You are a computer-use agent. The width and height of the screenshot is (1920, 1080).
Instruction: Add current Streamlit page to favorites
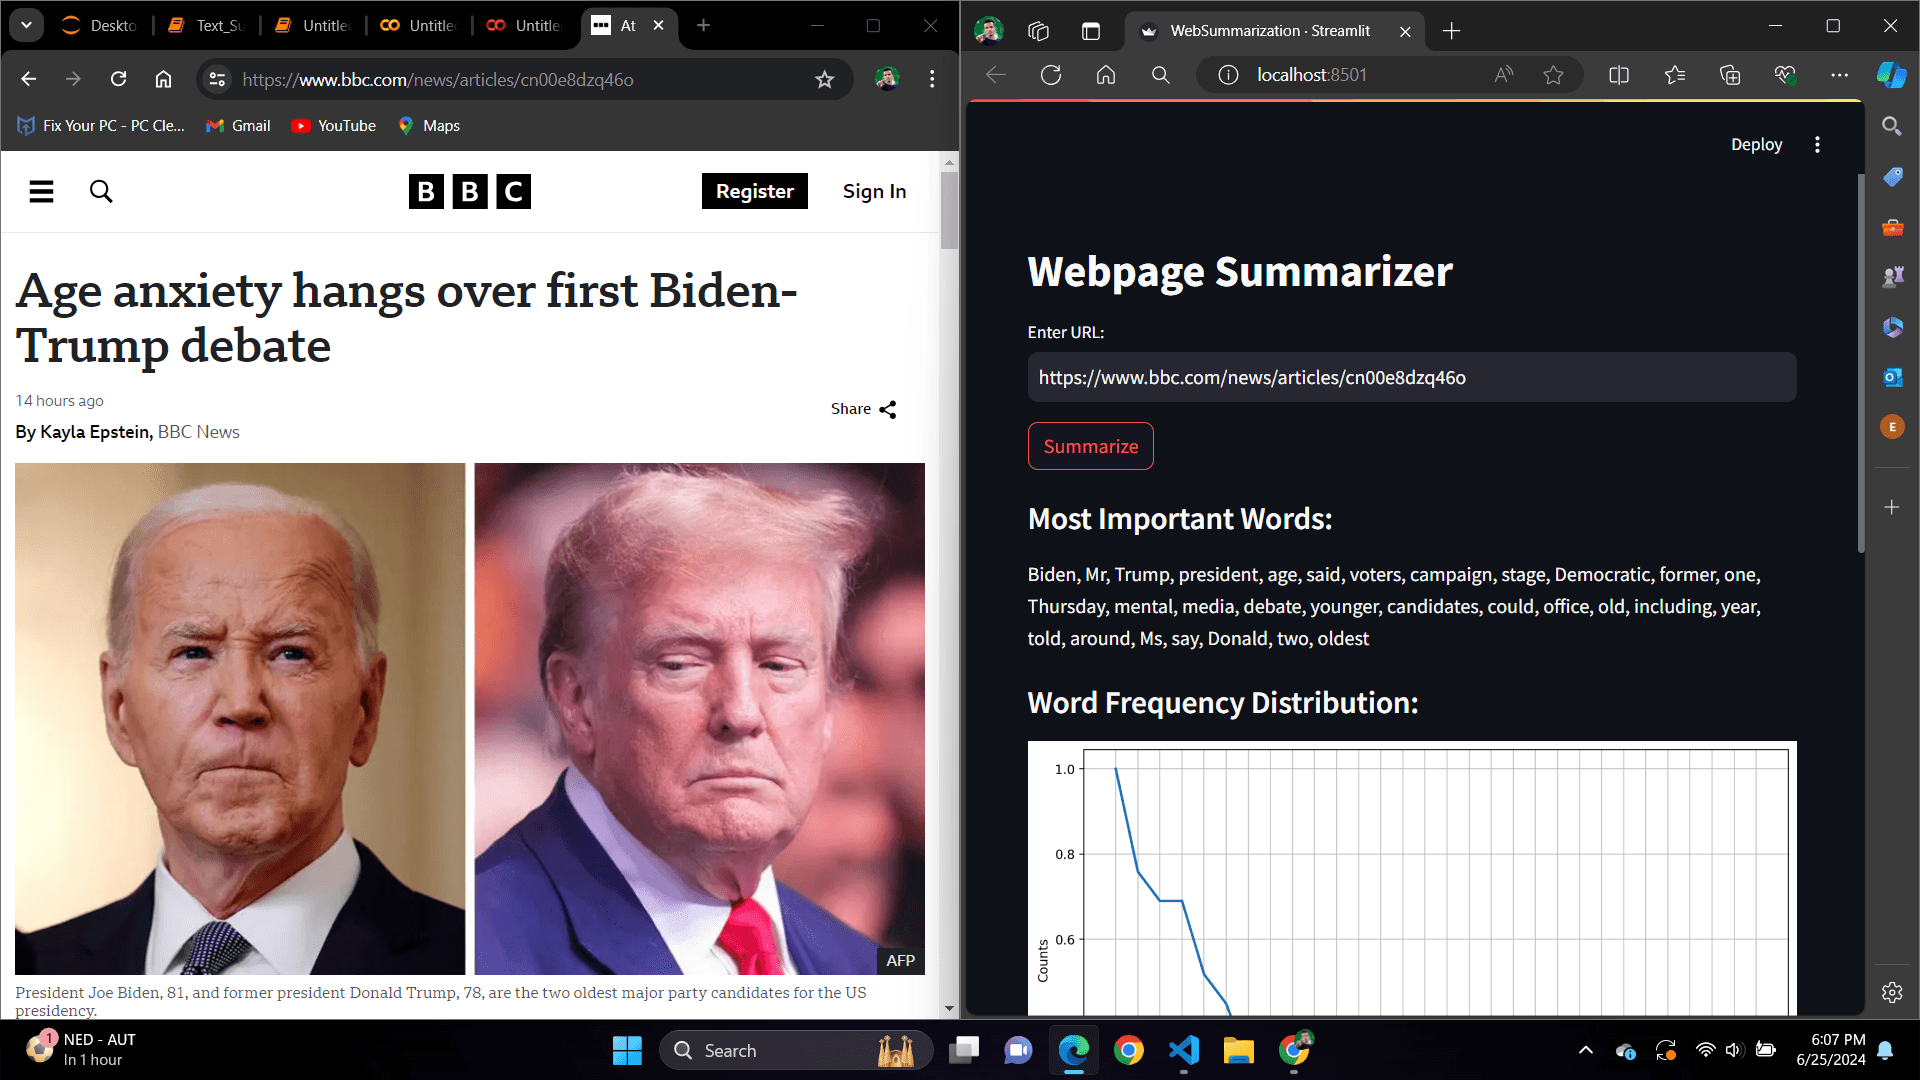(1553, 74)
